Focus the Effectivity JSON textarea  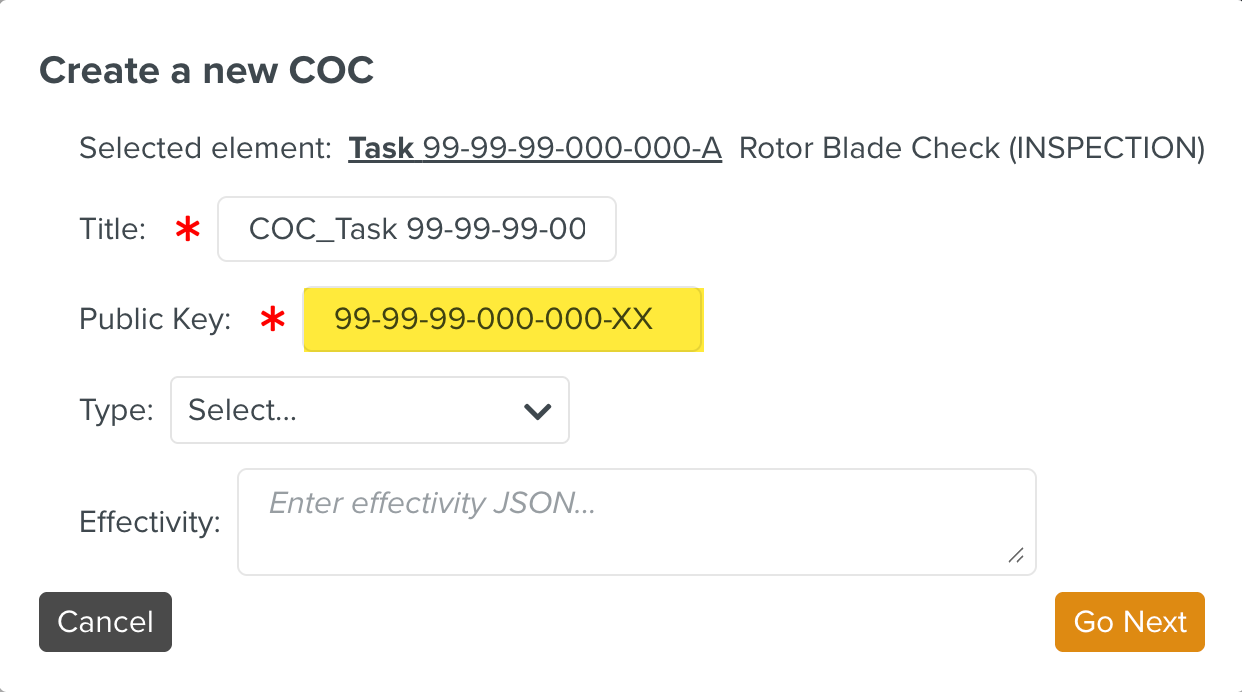click(x=636, y=520)
